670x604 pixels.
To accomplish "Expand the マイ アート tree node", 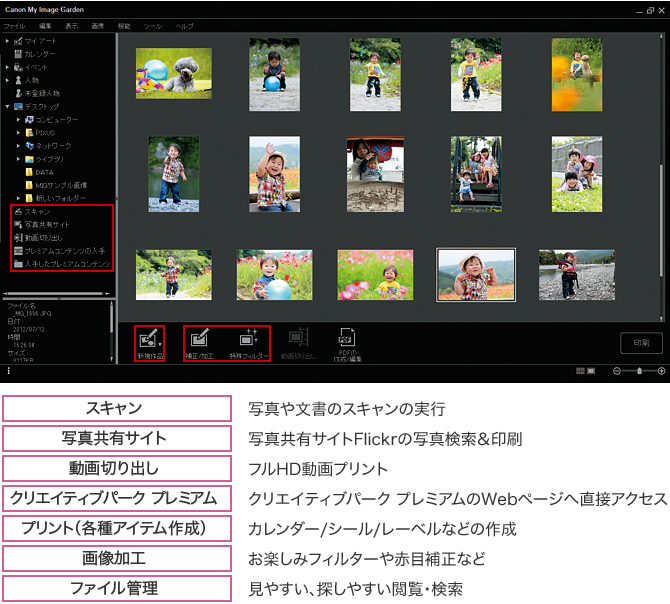I will 7,41.
